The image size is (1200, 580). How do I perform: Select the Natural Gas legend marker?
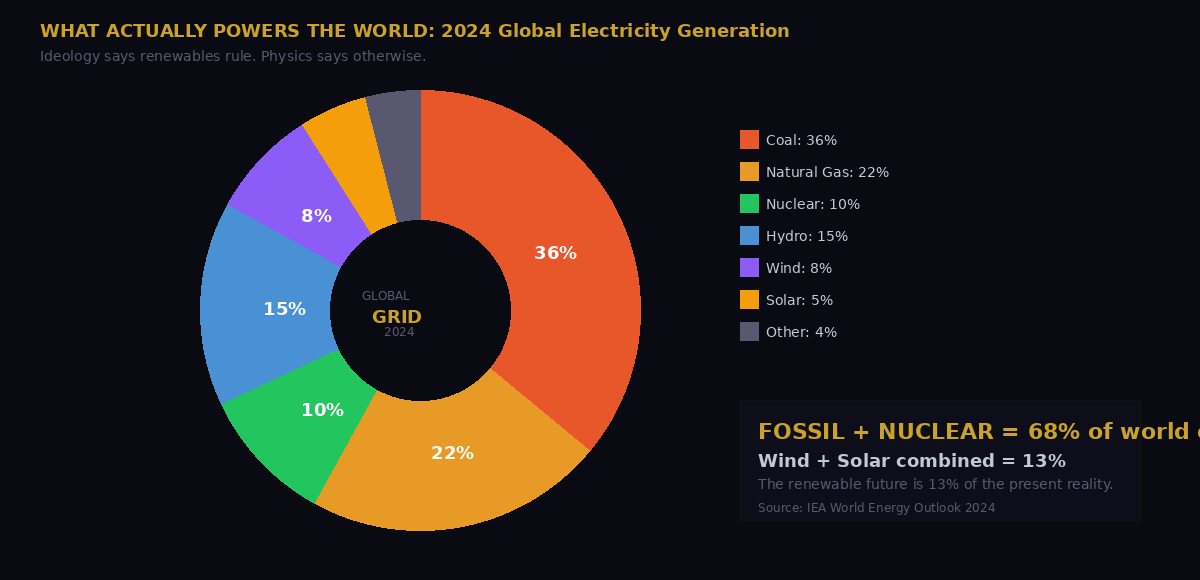tap(746, 172)
